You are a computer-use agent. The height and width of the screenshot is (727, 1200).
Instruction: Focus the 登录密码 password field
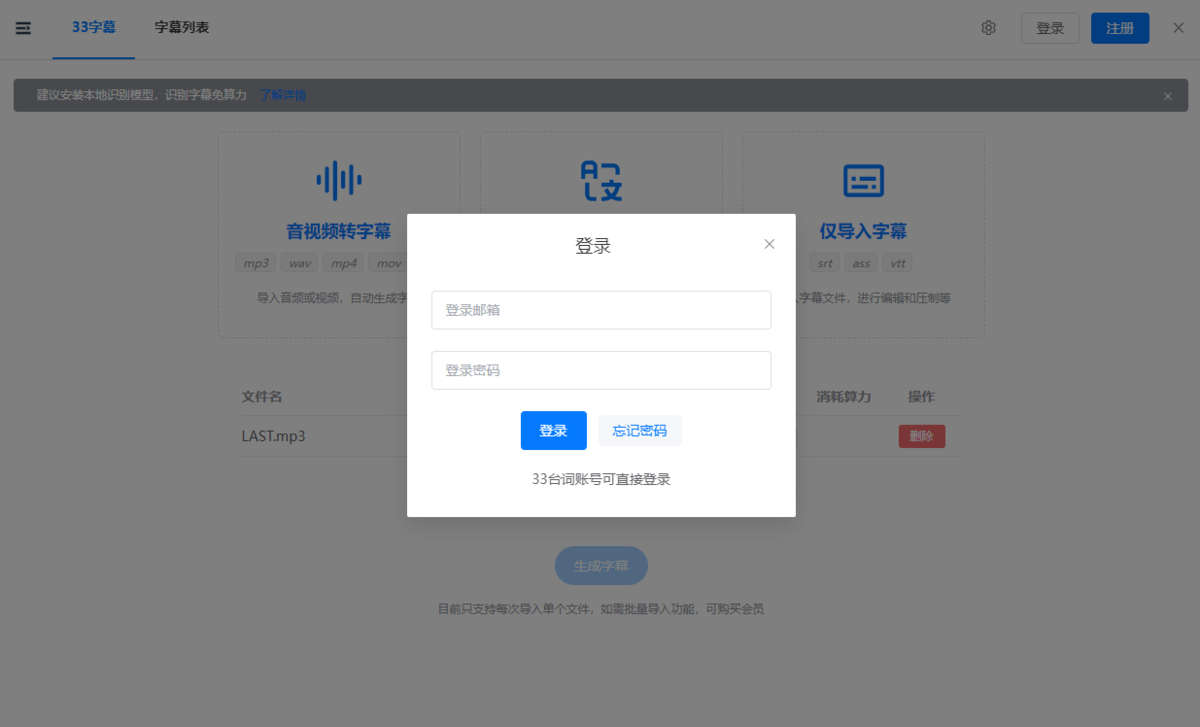(x=601, y=370)
